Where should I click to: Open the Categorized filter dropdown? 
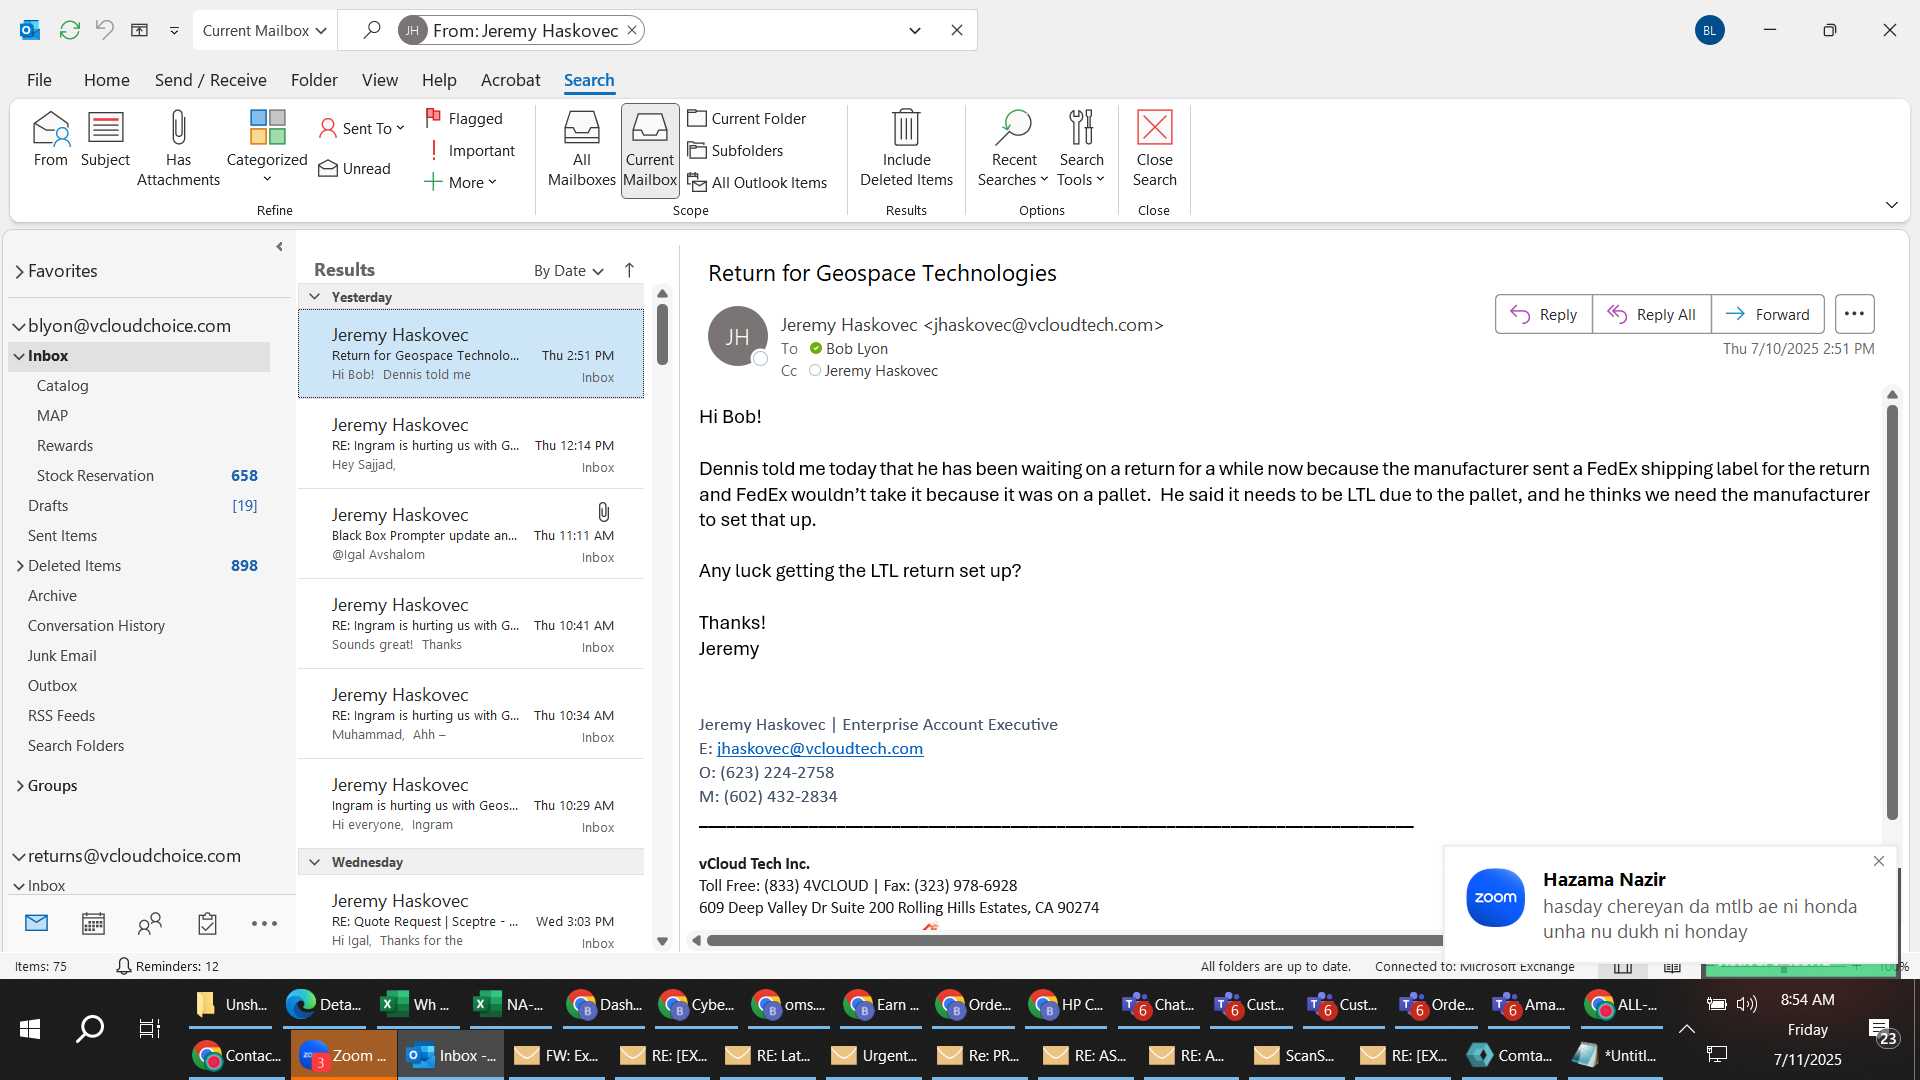click(x=267, y=148)
